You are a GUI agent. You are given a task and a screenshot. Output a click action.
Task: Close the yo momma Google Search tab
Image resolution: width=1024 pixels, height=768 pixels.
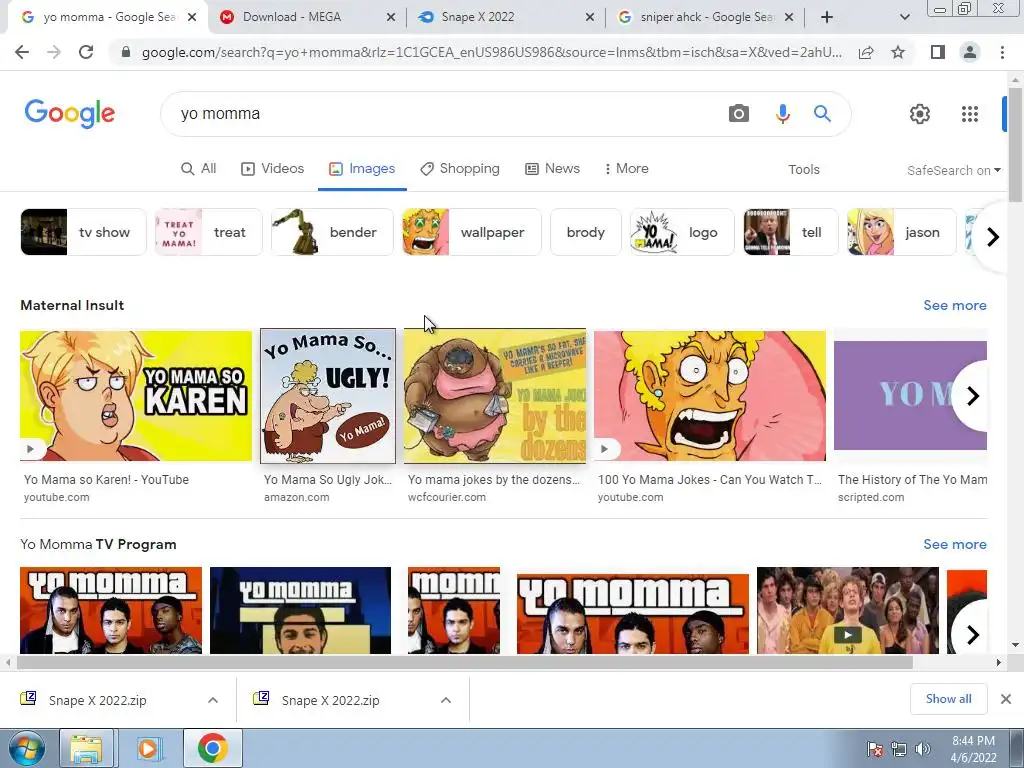click(x=192, y=17)
